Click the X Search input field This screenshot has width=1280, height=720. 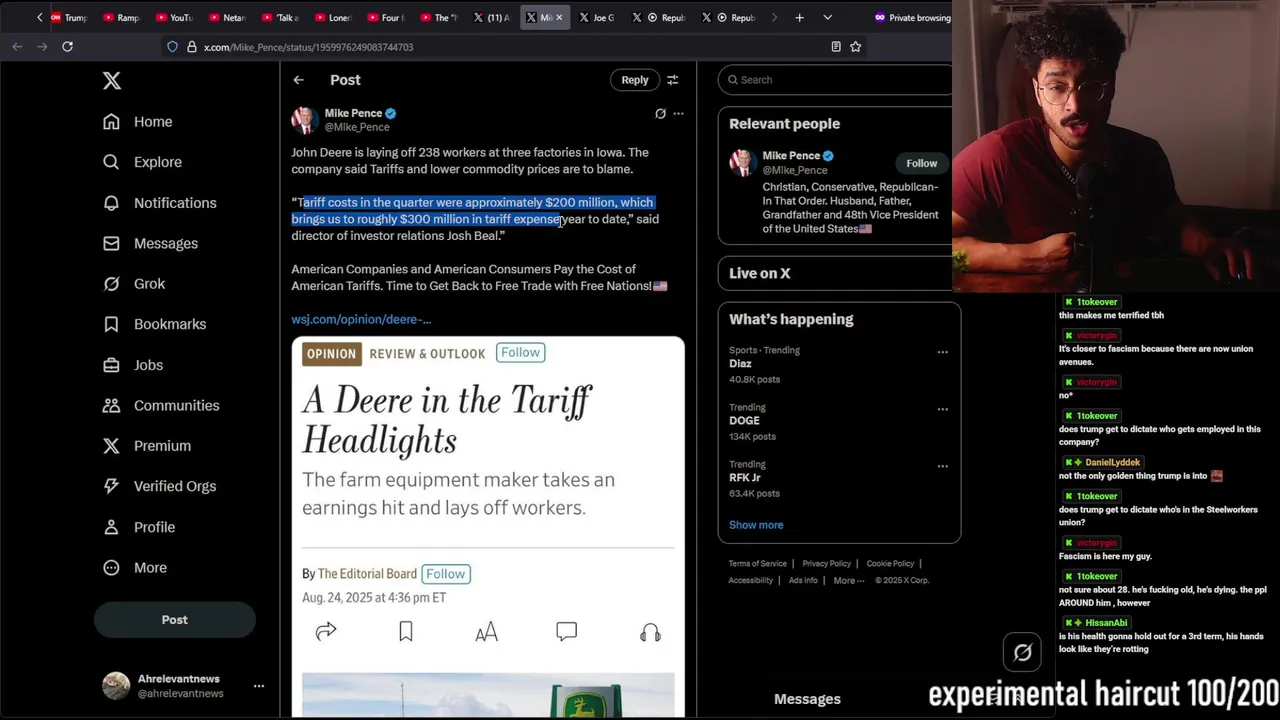pyautogui.click(x=835, y=80)
